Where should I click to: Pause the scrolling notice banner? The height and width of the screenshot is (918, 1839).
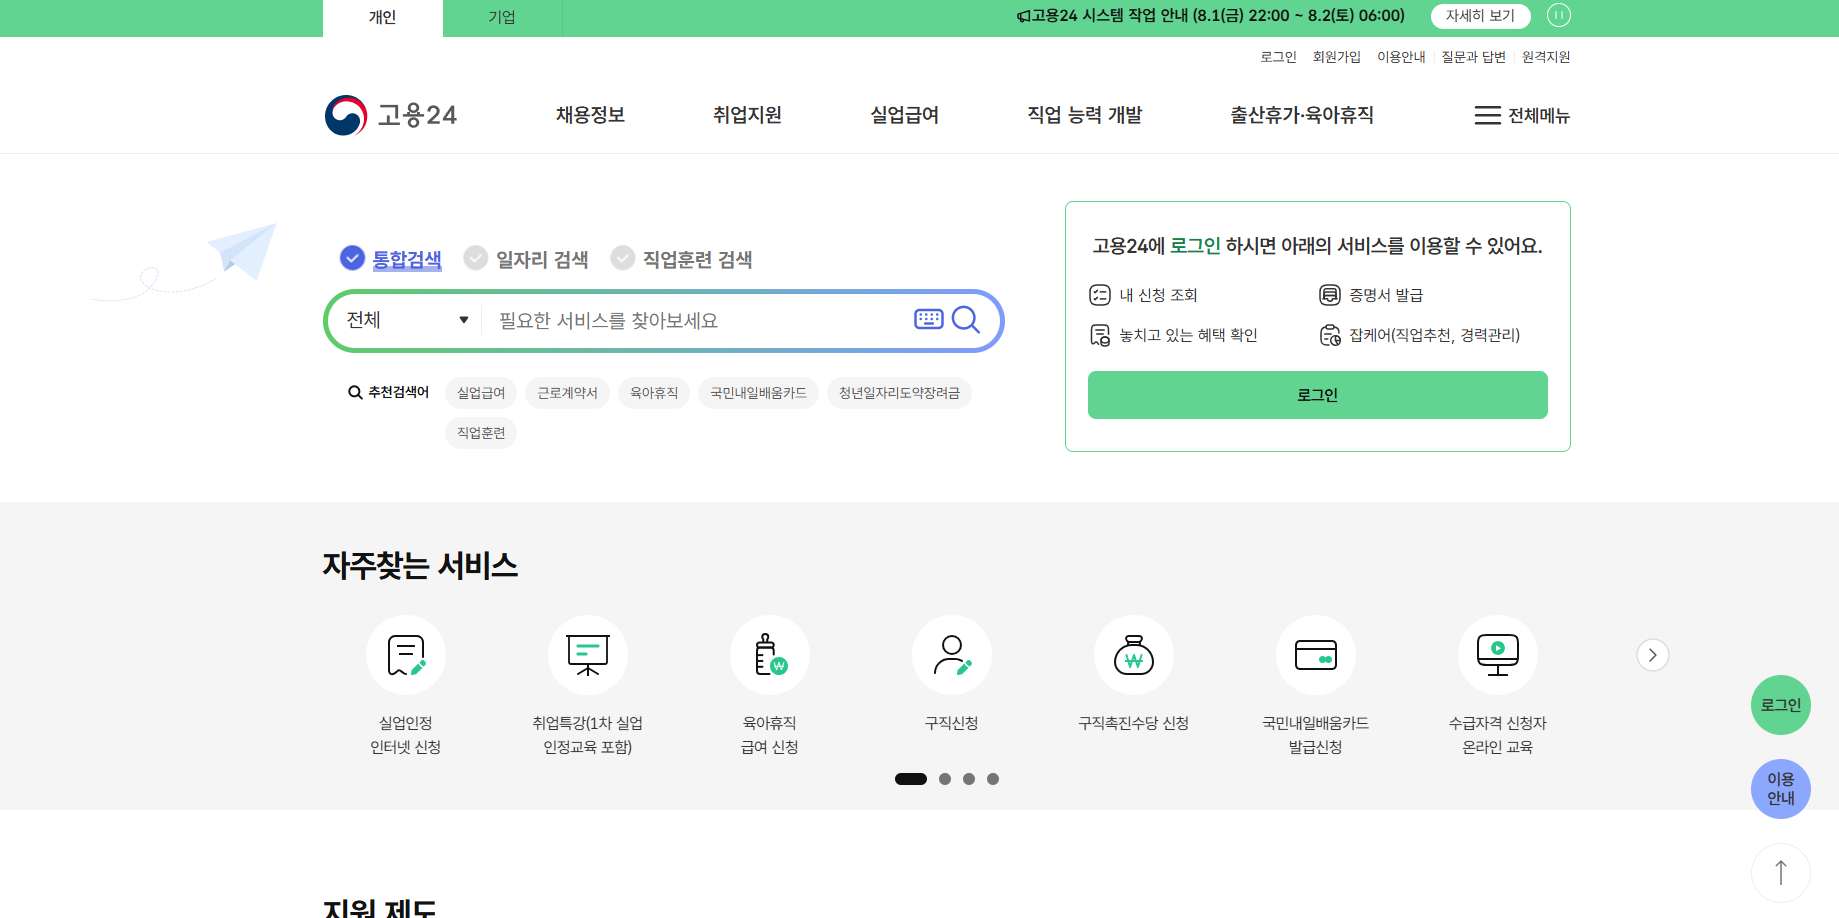[1558, 15]
